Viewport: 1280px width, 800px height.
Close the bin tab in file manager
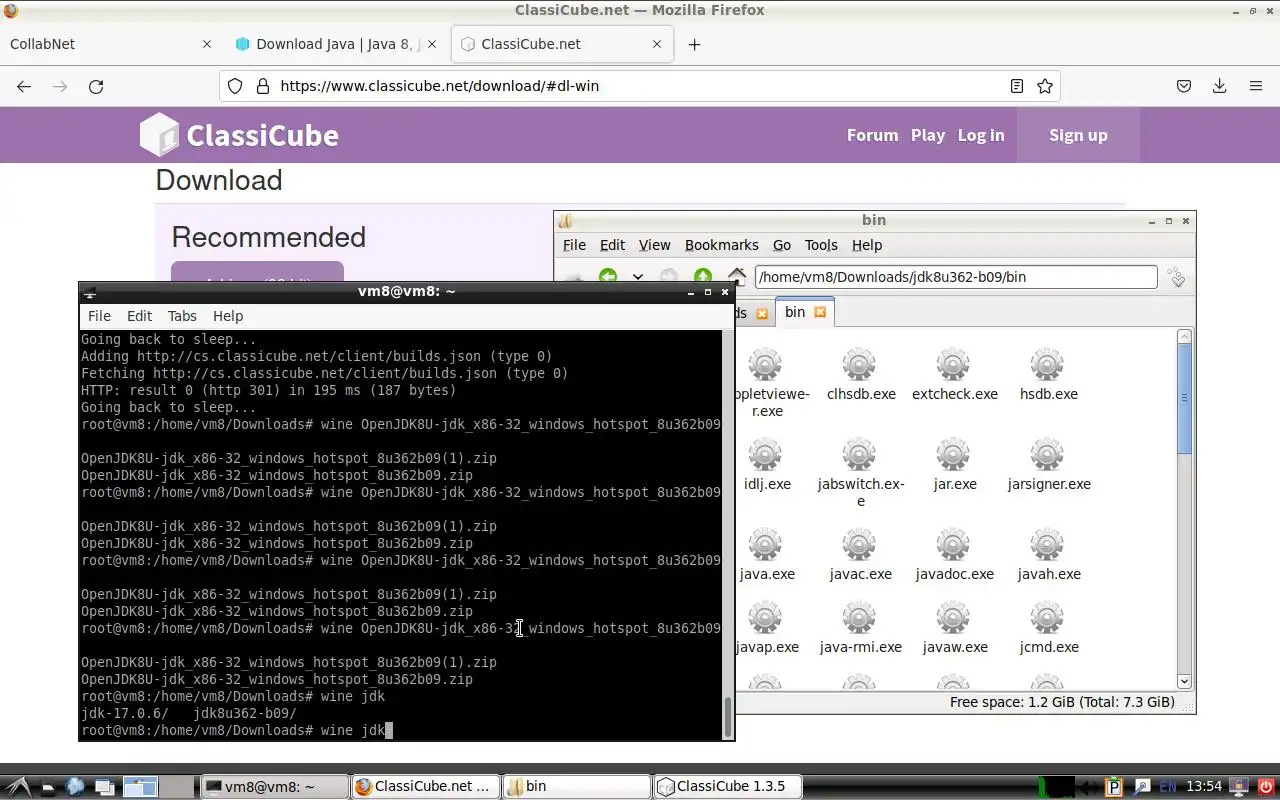pyautogui.click(x=820, y=312)
